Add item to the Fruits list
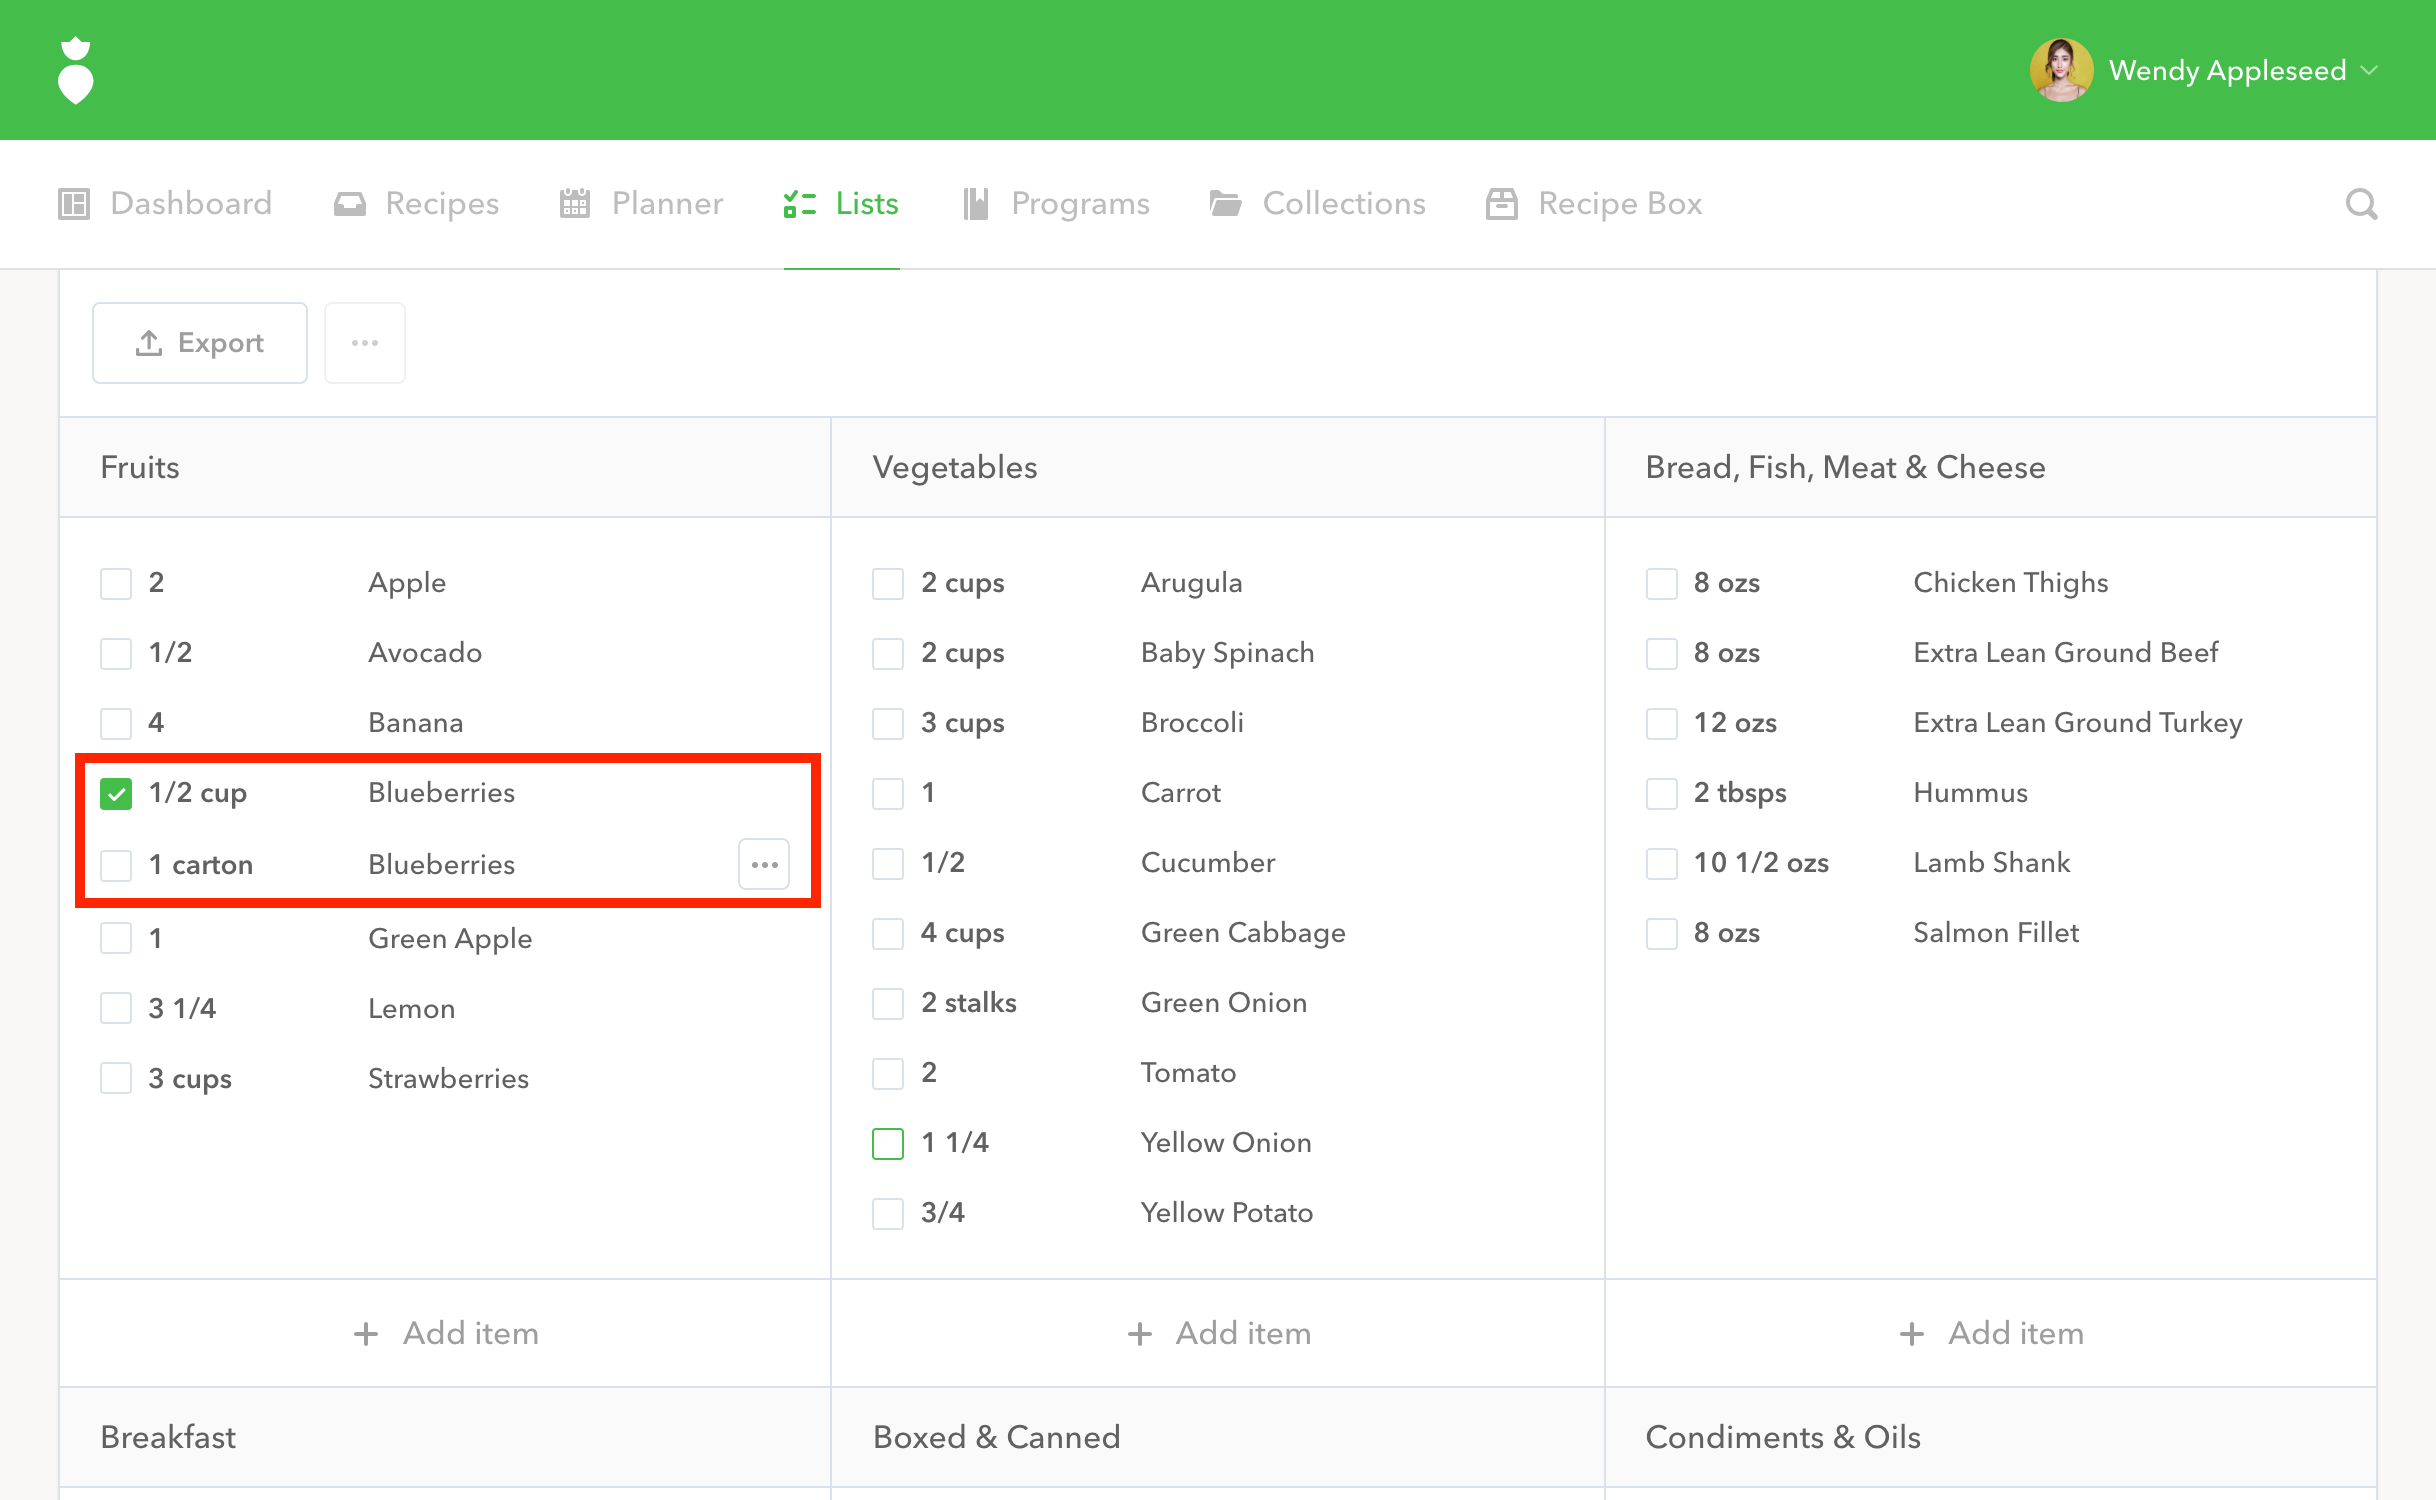Screen dimensions: 2436x1500 click(x=446, y=1333)
